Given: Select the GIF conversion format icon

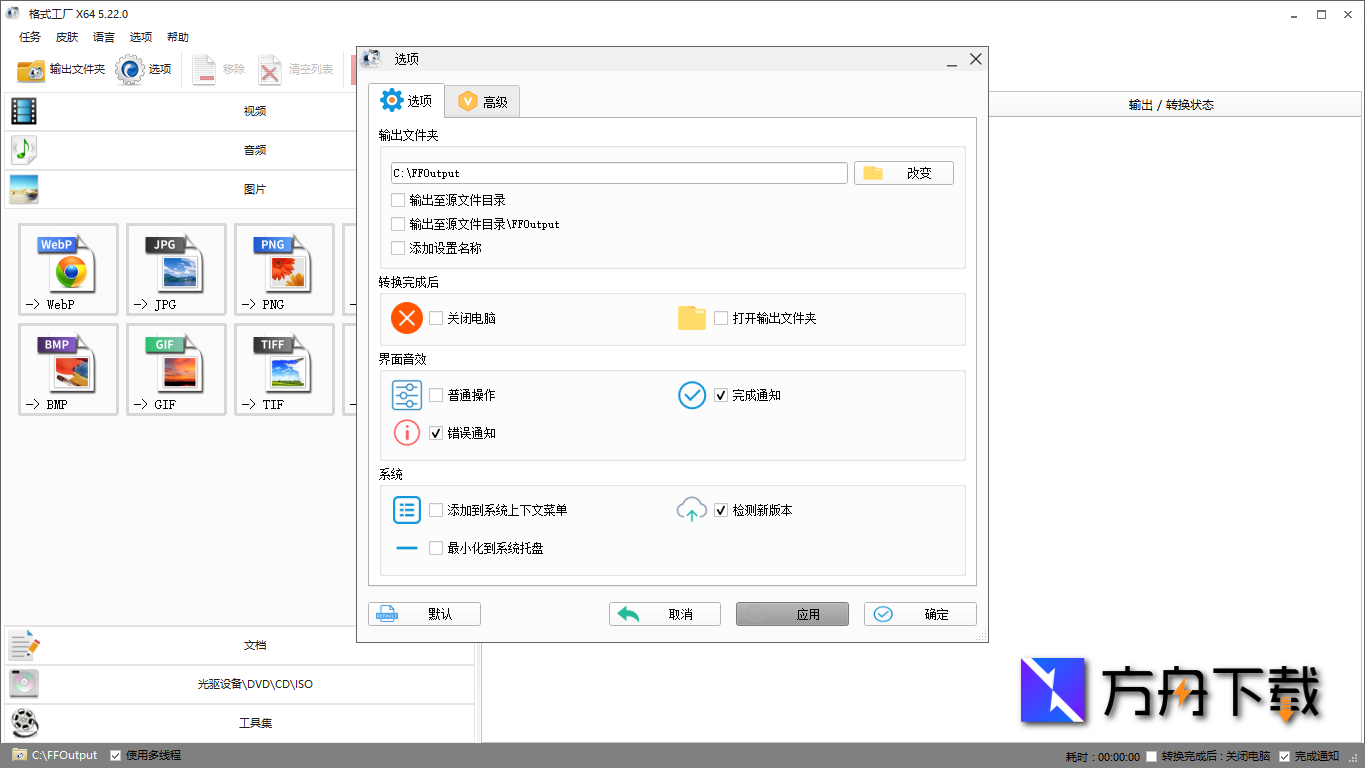Looking at the screenshot, I should (x=176, y=369).
